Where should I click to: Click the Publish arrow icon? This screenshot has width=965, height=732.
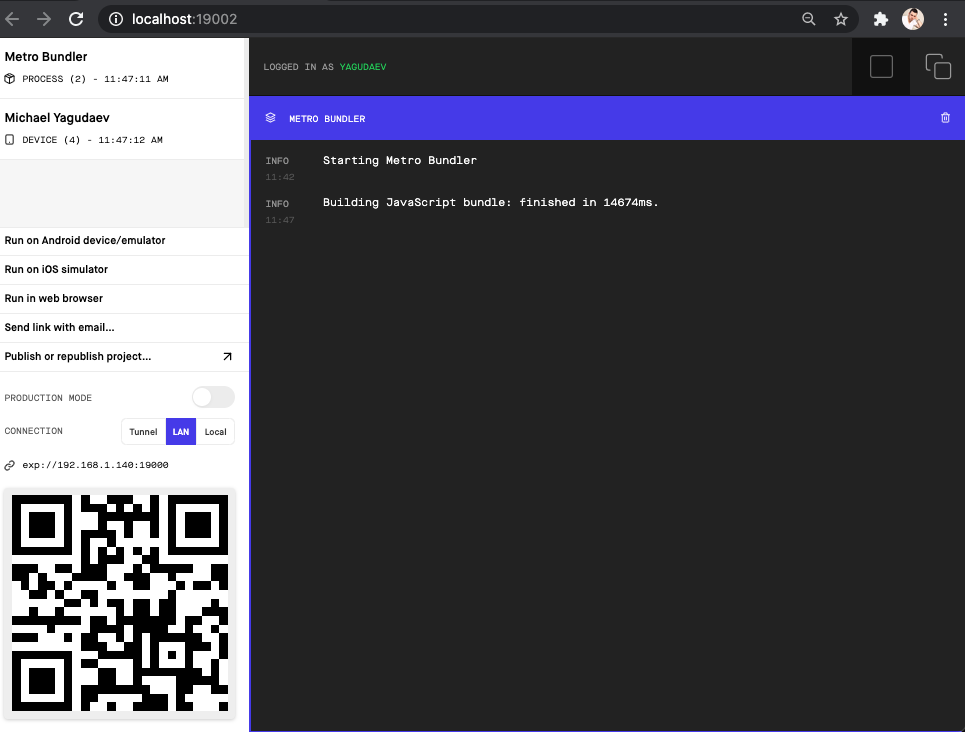tap(228, 356)
